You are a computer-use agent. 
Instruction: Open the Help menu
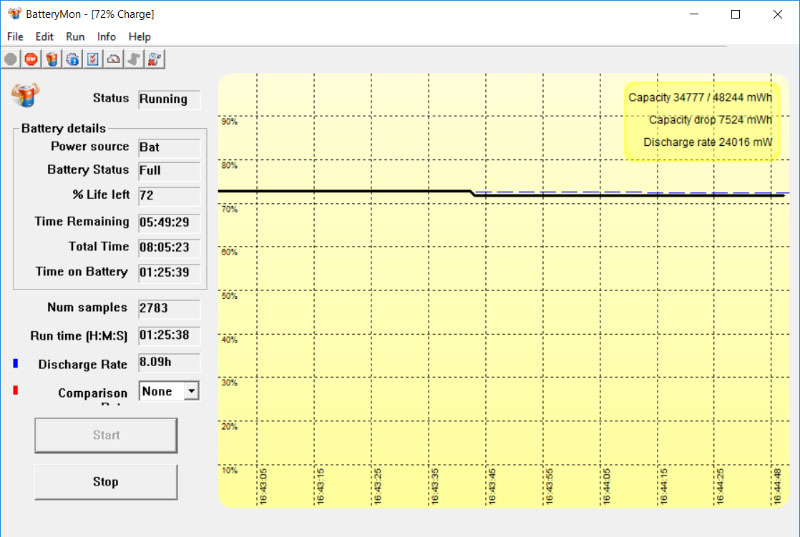click(x=139, y=36)
